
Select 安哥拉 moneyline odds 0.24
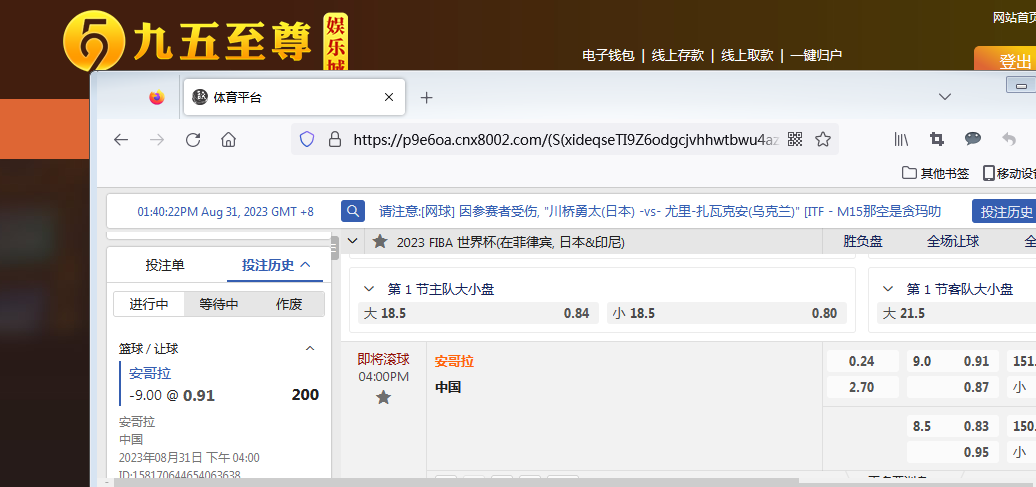(x=862, y=361)
